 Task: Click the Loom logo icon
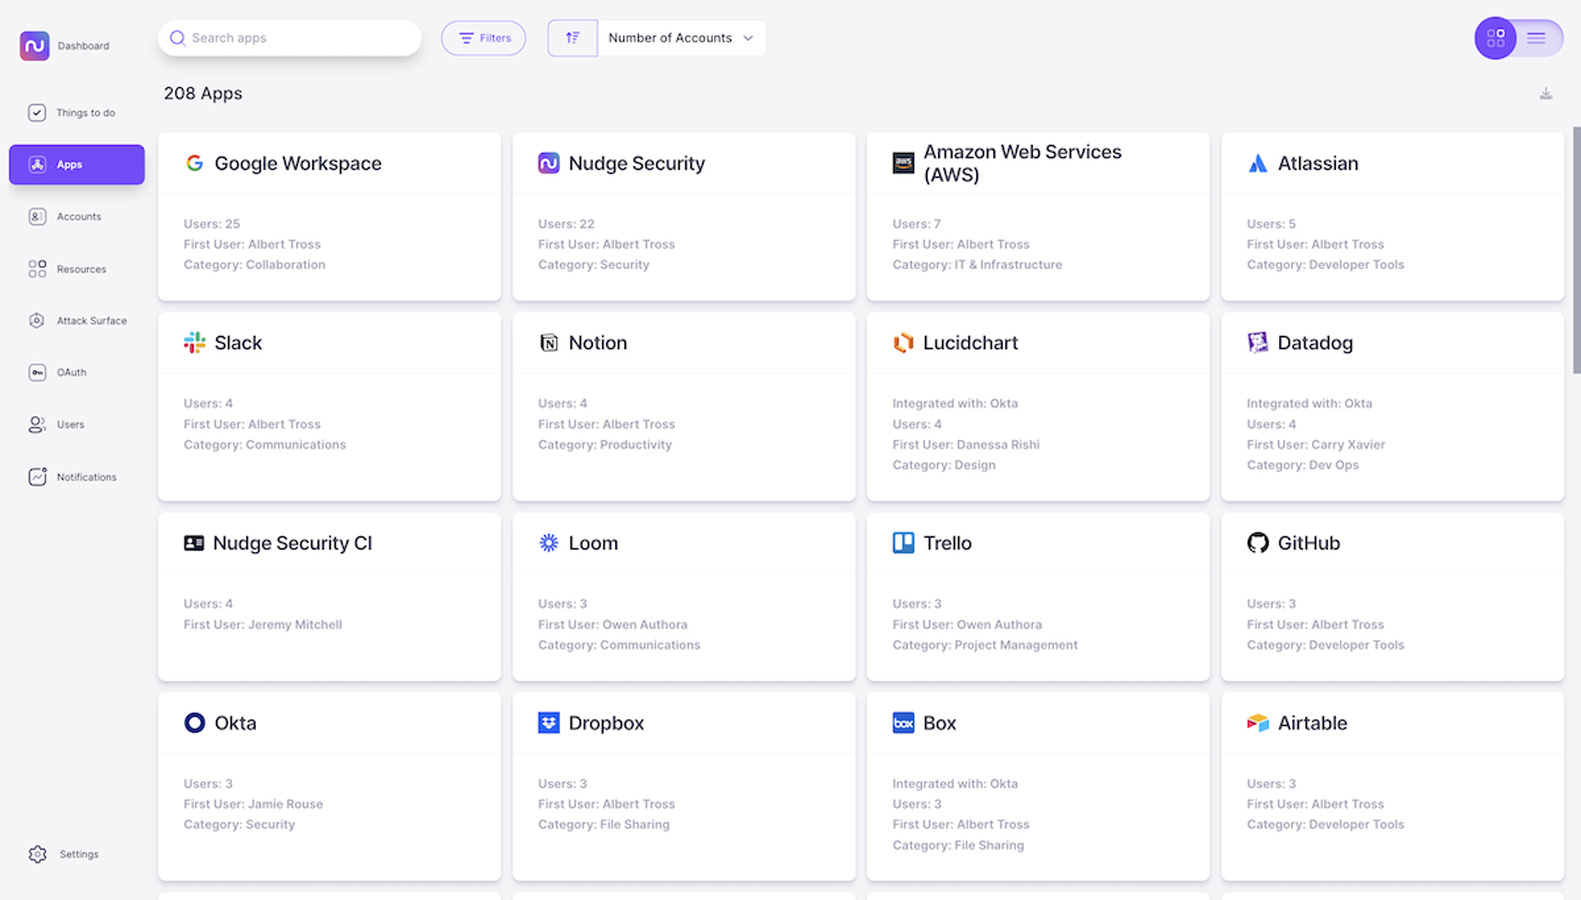[549, 543]
